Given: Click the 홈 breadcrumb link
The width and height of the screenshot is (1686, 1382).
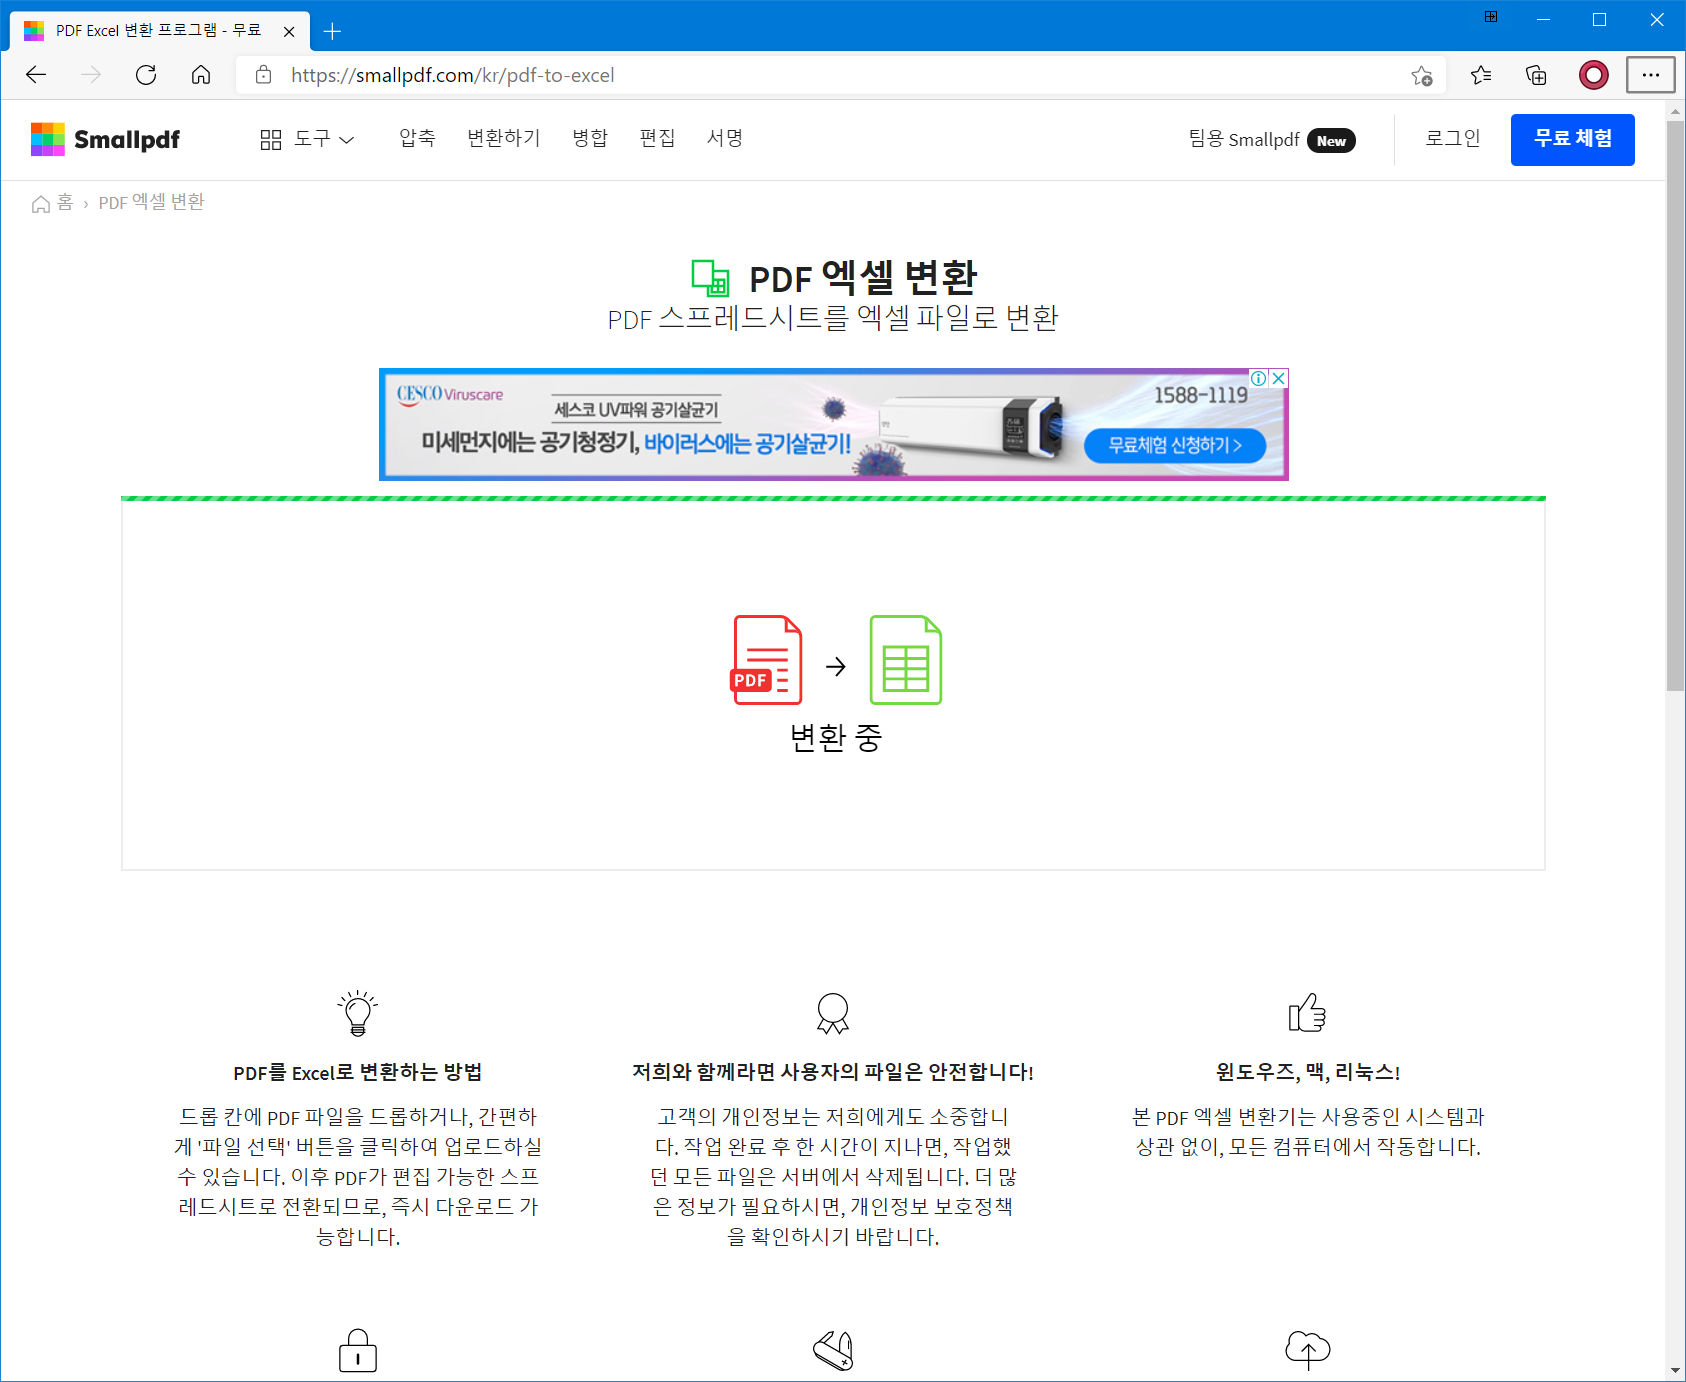Looking at the screenshot, I should point(65,203).
